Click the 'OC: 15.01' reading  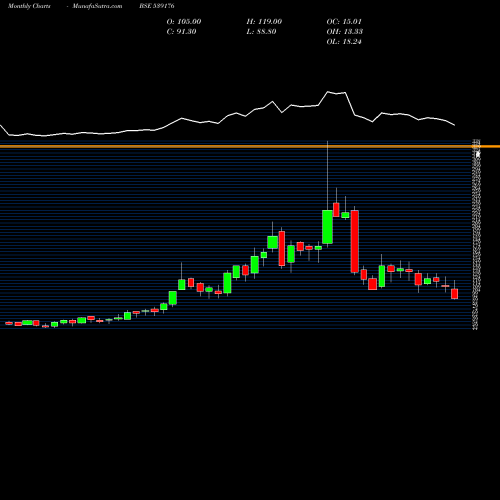coord(344,22)
